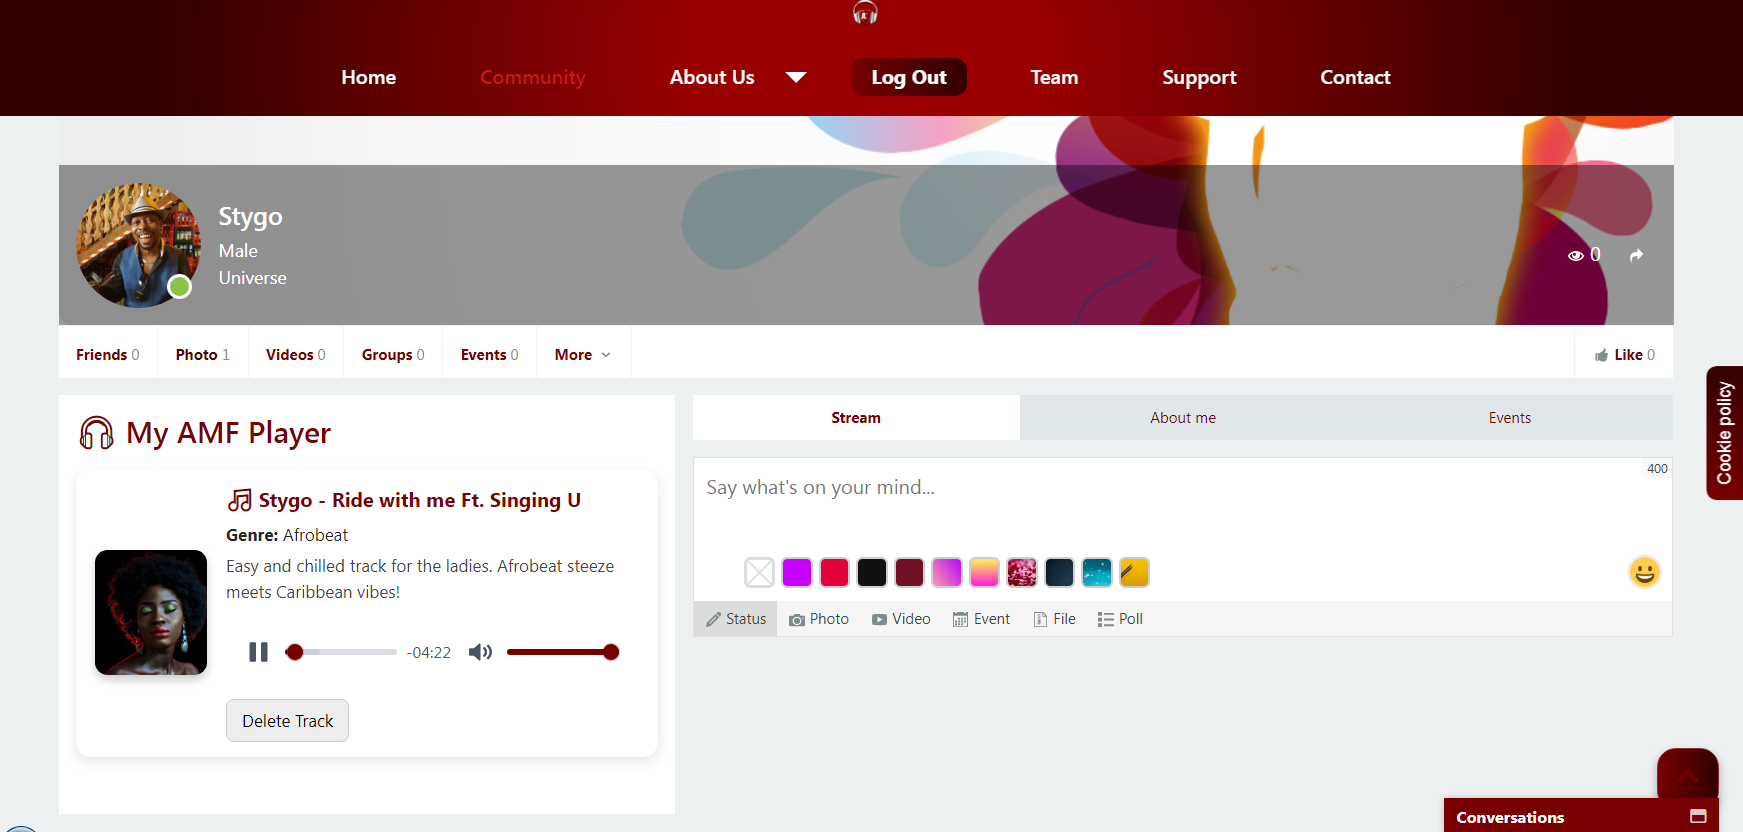Select the no-background swatch

click(x=760, y=572)
